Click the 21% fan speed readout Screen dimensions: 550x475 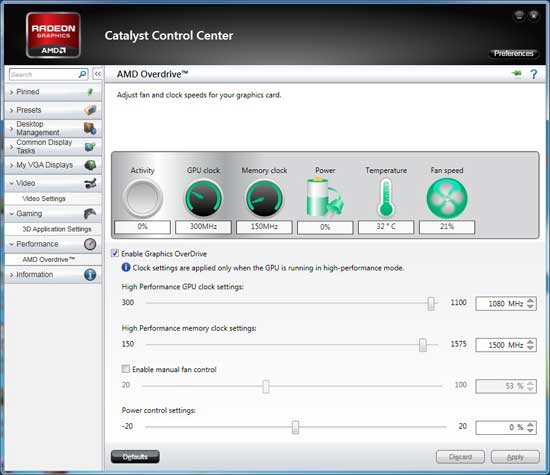point(447,227)
